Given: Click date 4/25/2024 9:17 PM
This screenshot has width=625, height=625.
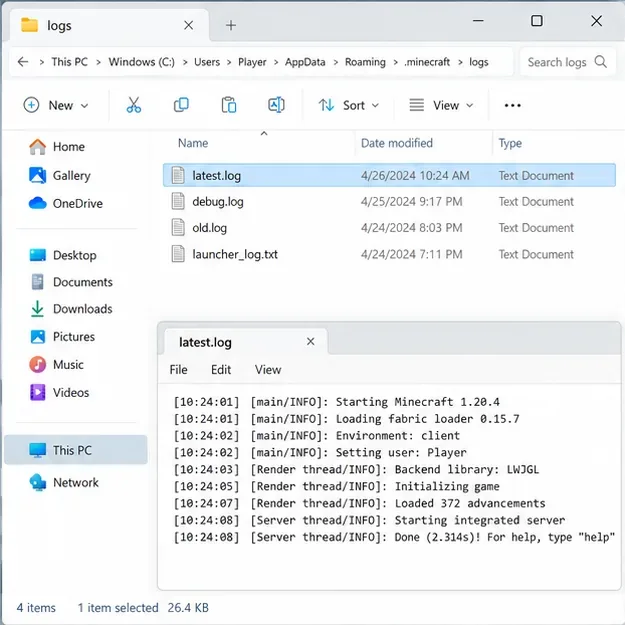Looking at the screenshot, I should pyautogui.click(x=411, y=202).
